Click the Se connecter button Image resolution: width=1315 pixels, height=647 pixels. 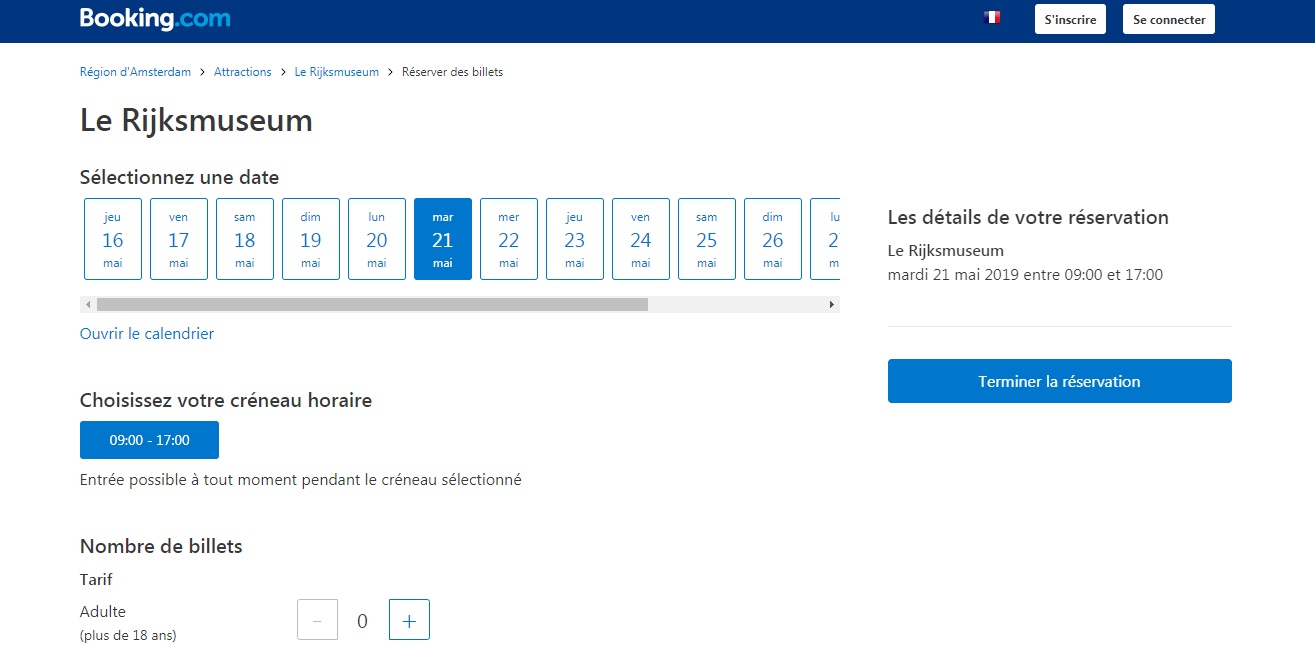[1169, 19]
